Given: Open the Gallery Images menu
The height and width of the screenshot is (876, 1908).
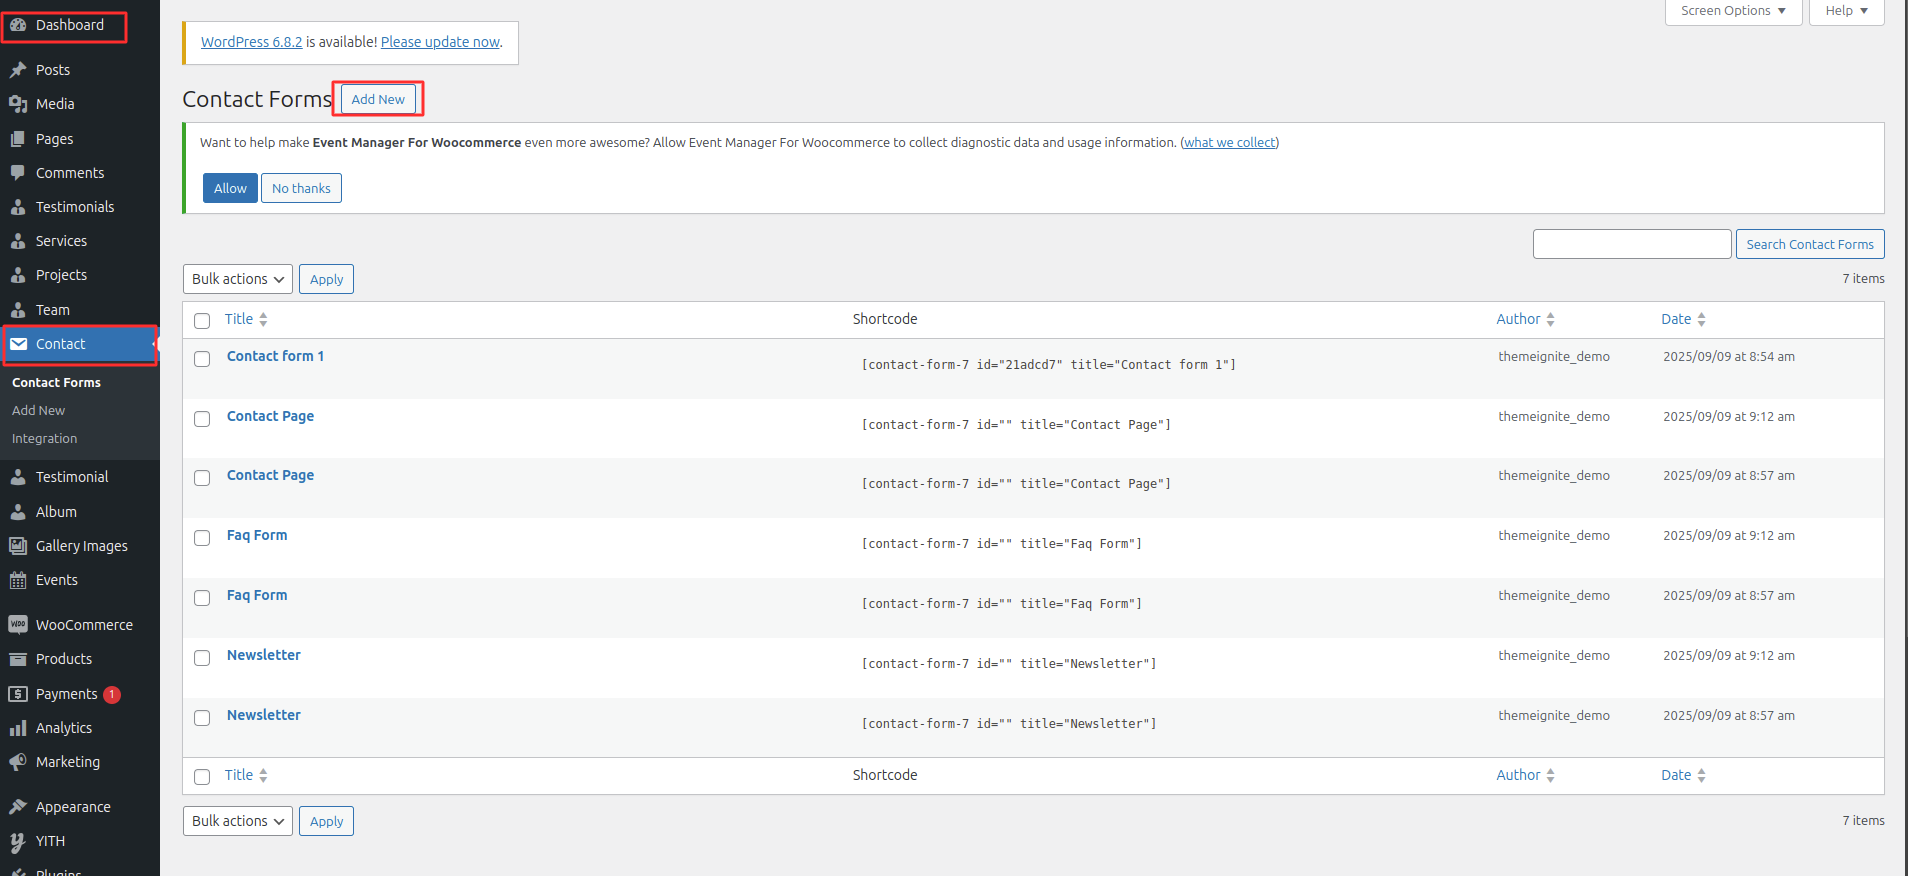Looking at the screenshot, I should click(80, 546).
